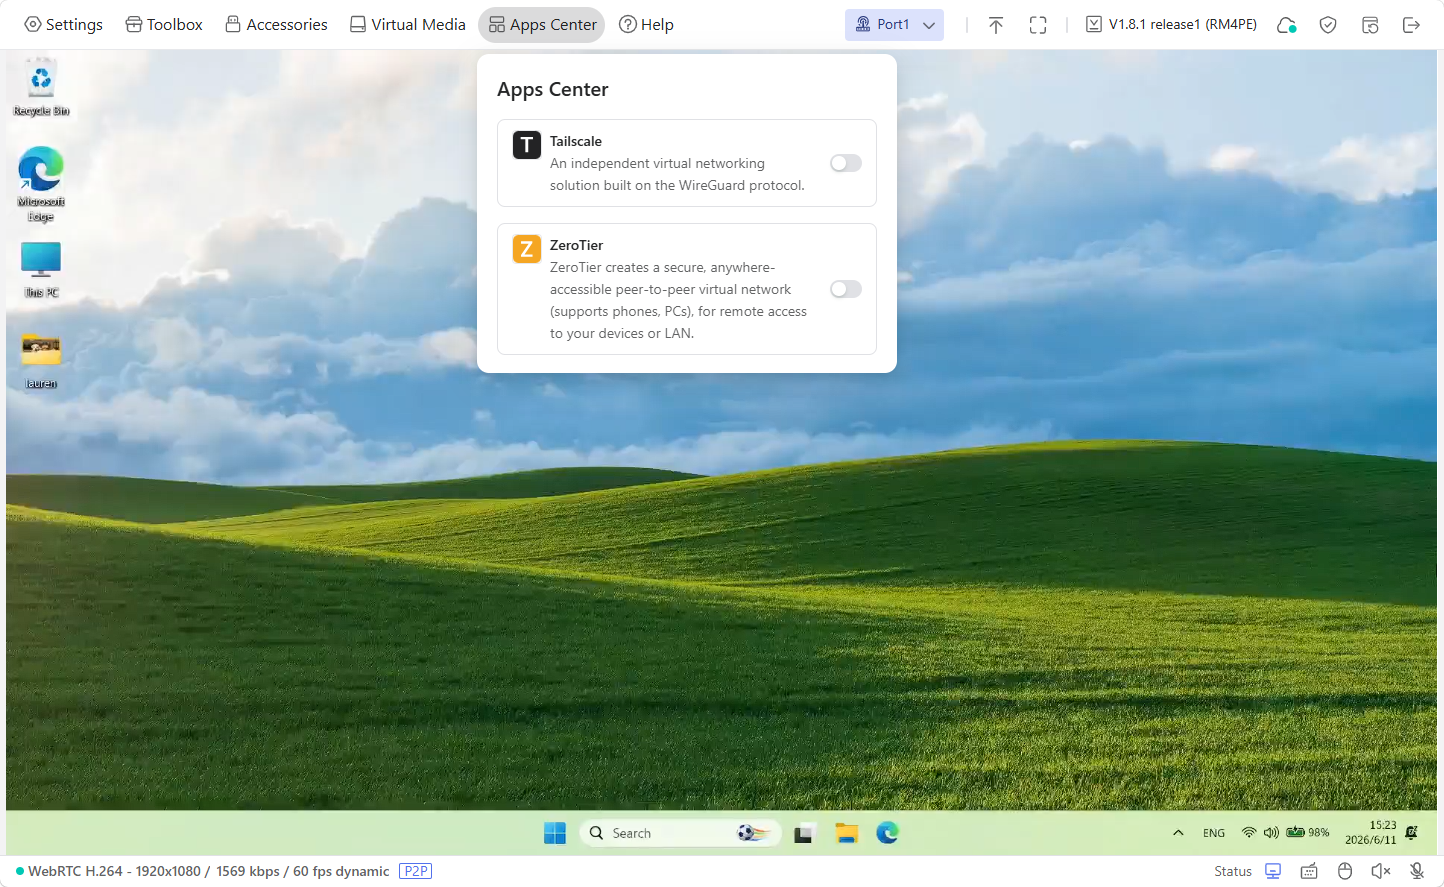Click the ENG language indicator
1444x887 pixels.
(1214, 833)
